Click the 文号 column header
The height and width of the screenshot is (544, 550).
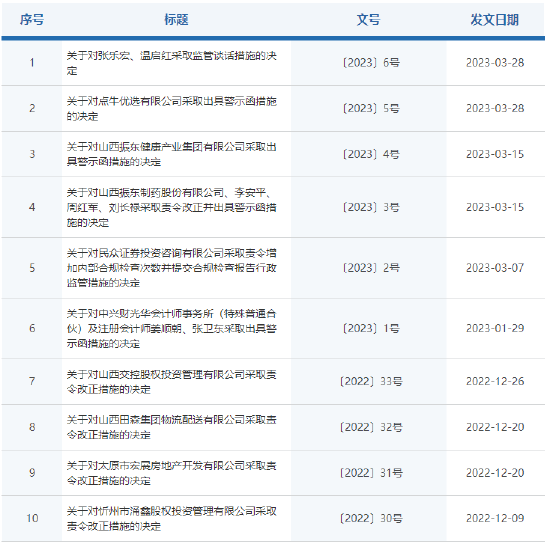[x=368, y=20]
